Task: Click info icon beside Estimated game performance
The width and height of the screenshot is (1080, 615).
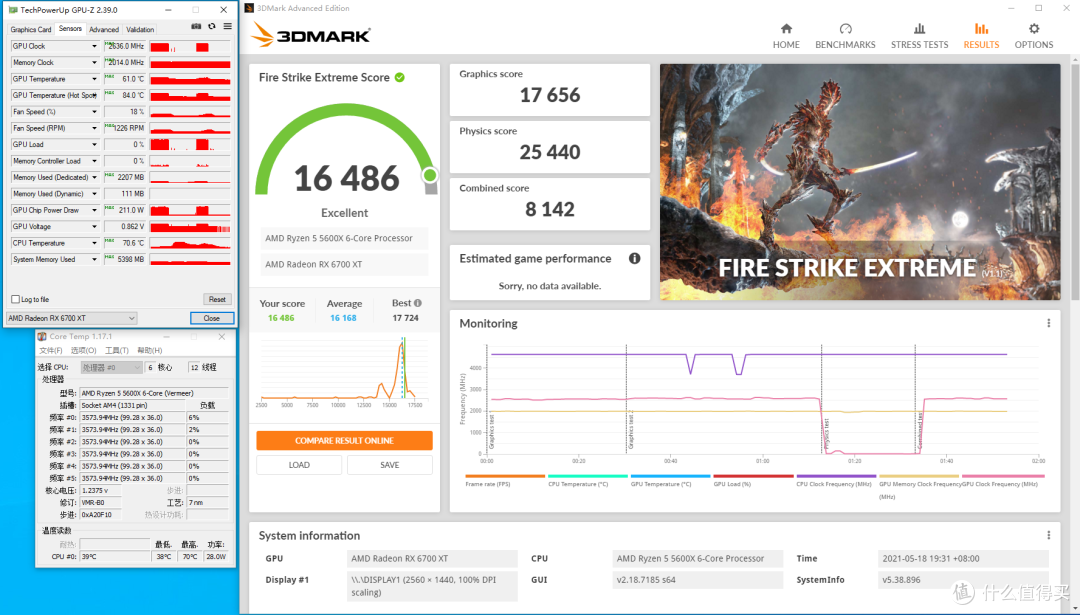Action: coord(634,258)
